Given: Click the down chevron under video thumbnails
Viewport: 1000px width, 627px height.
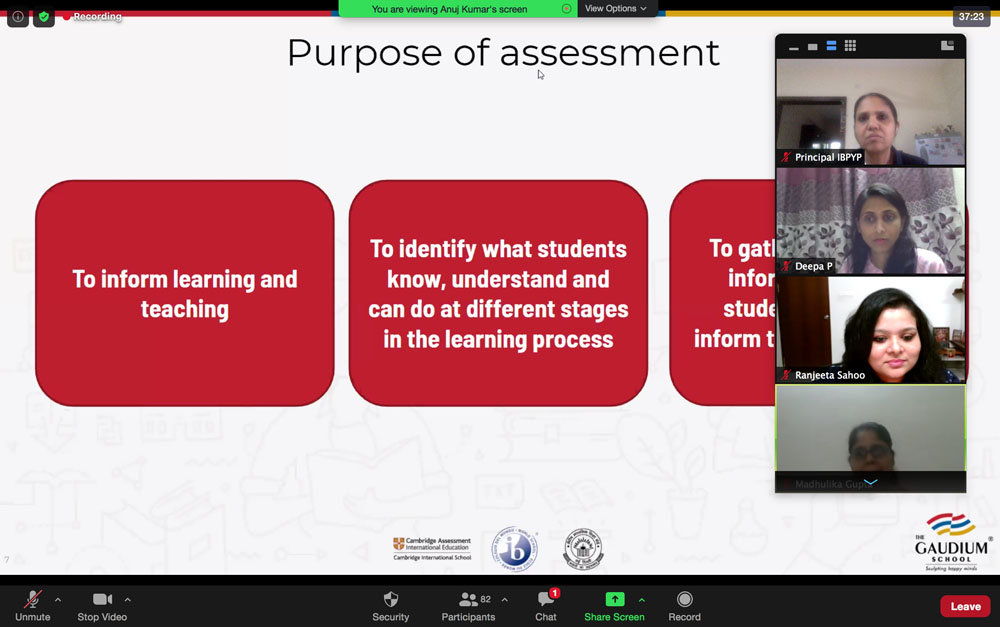Looking at the screenshot, I should click(x=871, y=483).
